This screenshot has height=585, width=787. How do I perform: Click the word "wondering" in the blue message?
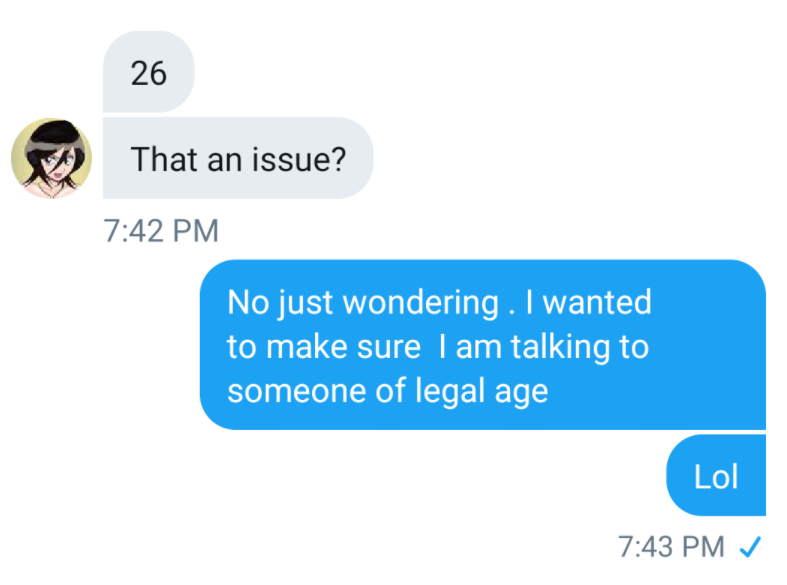(421, 303)
